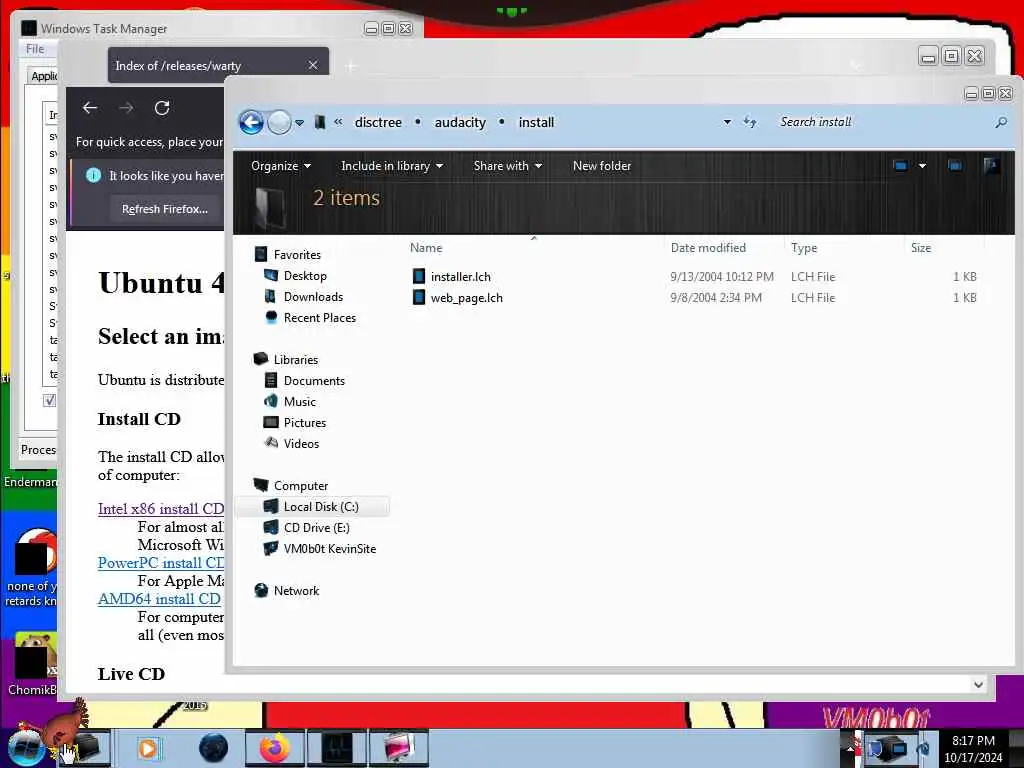1024x768 pixels.
Task: Select the installer.lch file
Action: tap(460, 277)
